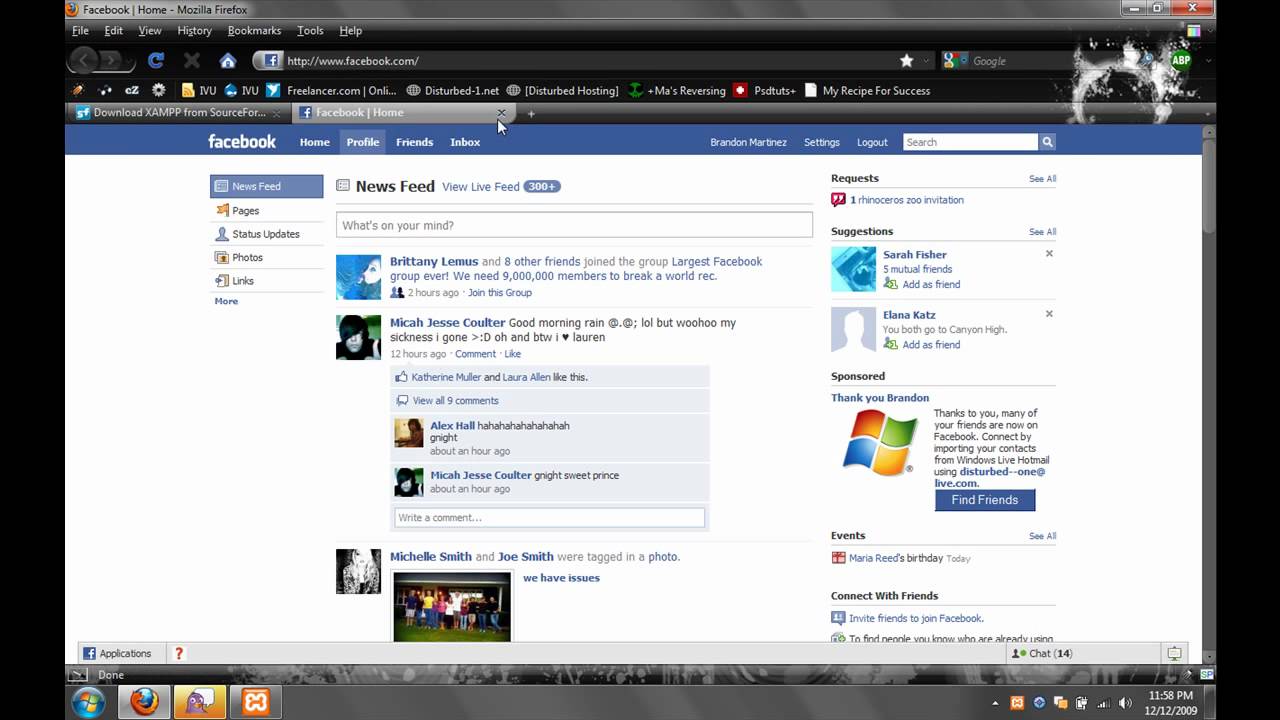
Task: Show hidden system tray icons
Action: tap(995, 703)
